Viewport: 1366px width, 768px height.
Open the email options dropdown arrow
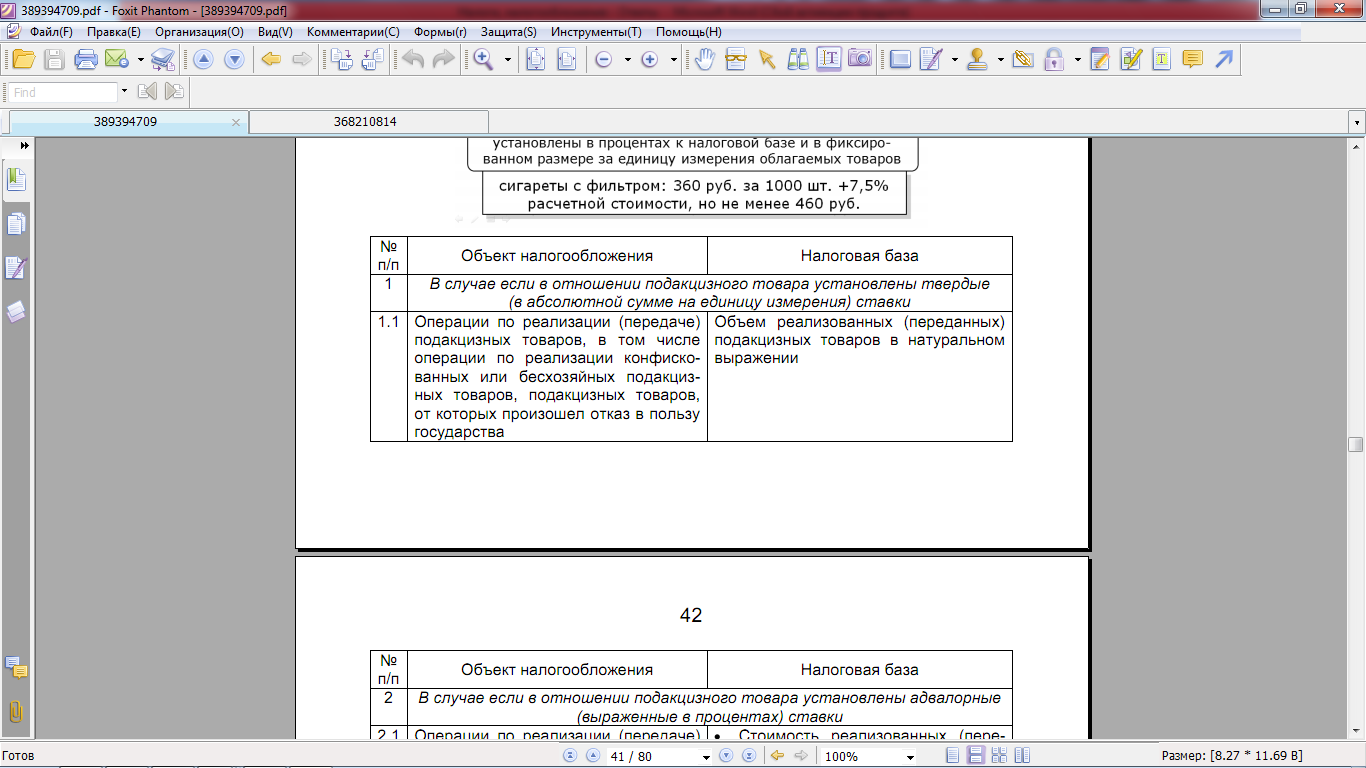pyautogui.click(x=141, y=60)
